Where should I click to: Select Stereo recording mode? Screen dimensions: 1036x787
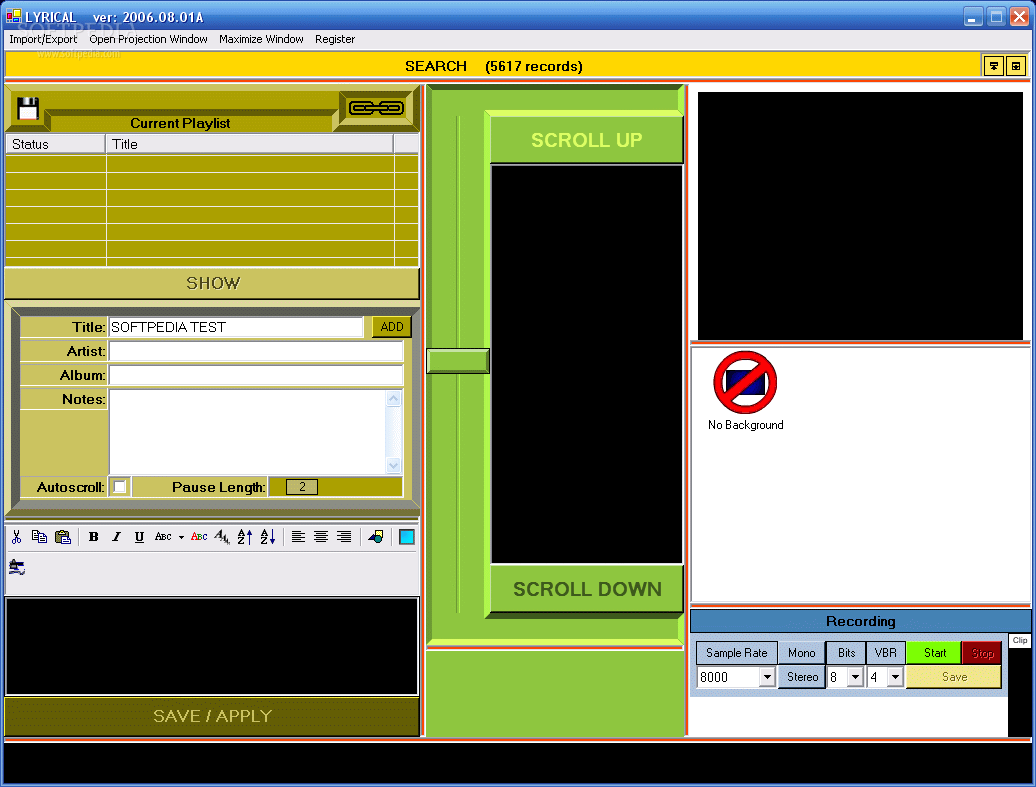click(802, 677)
